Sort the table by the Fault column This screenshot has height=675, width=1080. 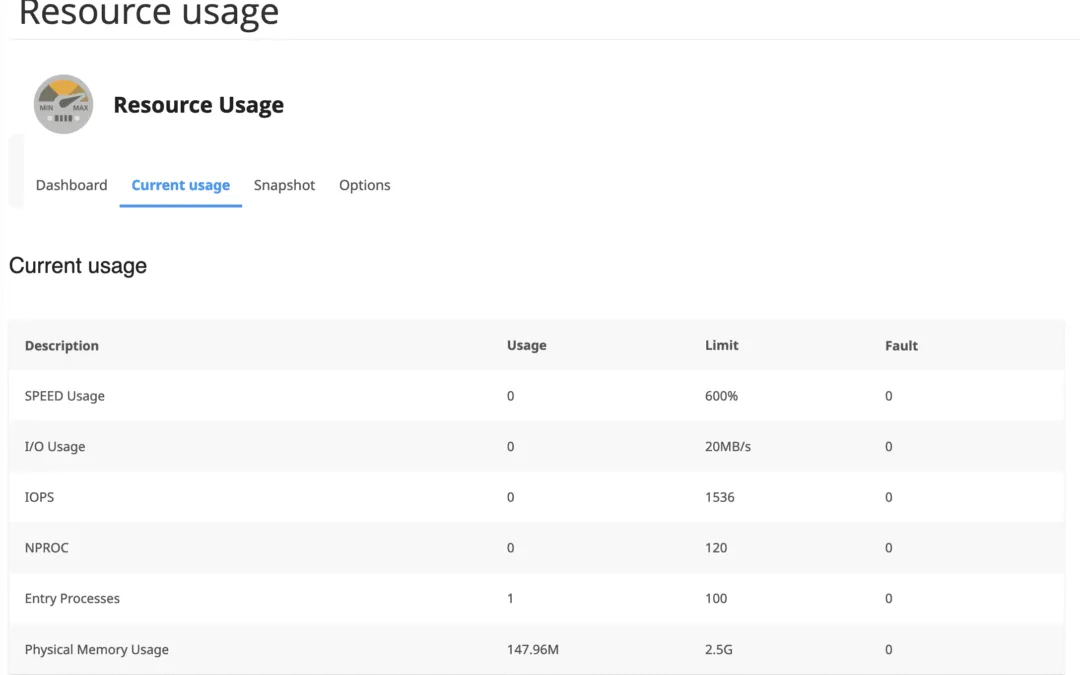pos(901,345)
